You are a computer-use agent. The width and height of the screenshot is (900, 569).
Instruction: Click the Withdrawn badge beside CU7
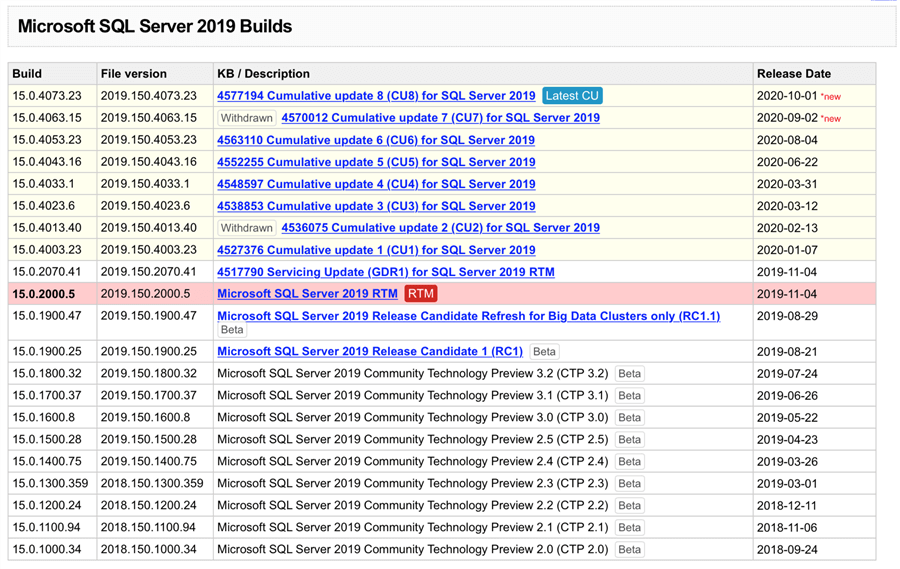(x=246, y=118)
